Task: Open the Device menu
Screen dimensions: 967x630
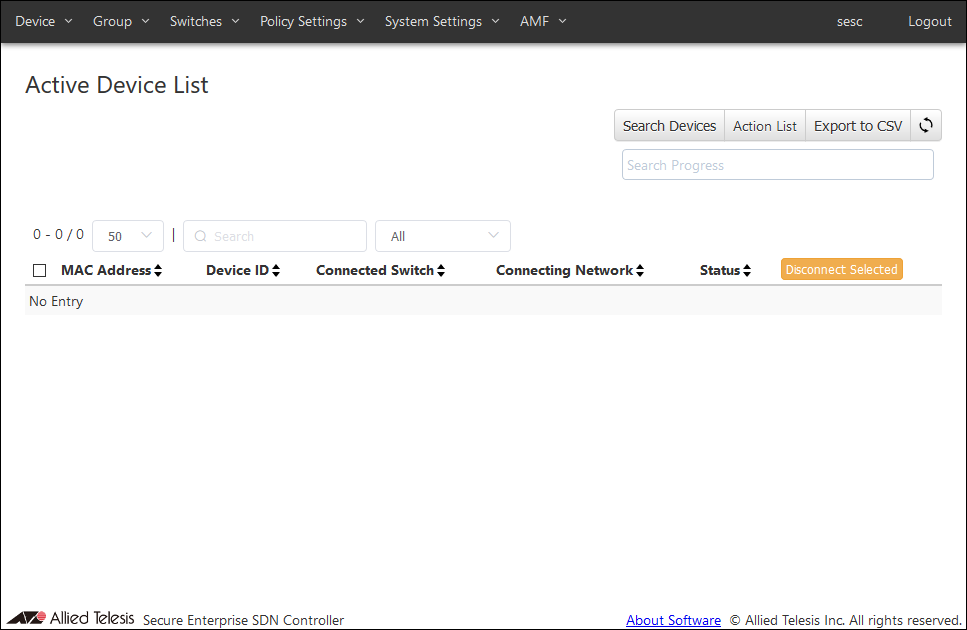Action: 44,21
